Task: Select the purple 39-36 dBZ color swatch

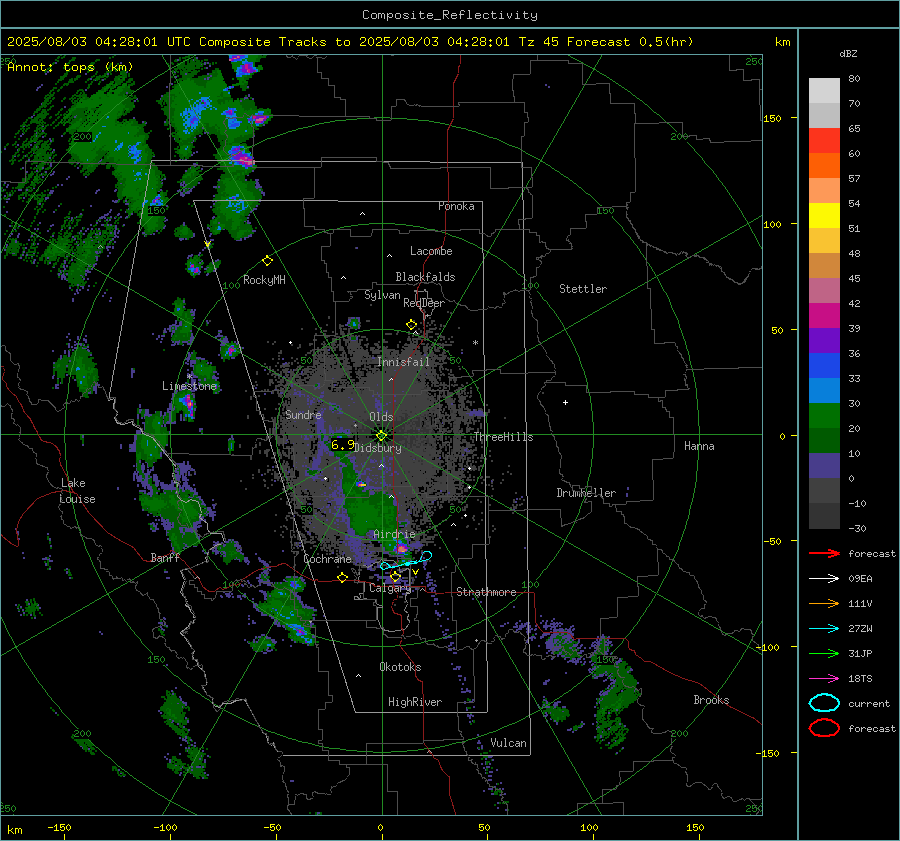Action: tap(824, 340)
